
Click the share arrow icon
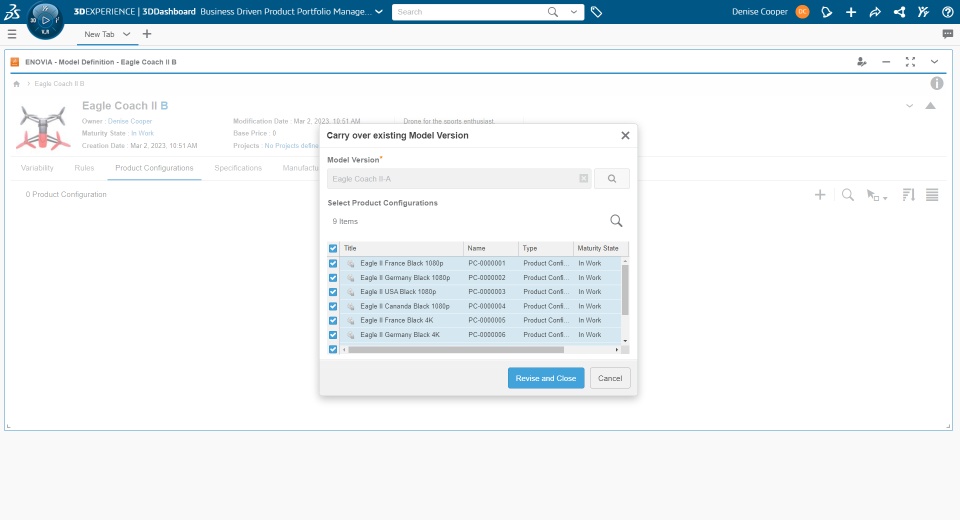click(875, 12)
